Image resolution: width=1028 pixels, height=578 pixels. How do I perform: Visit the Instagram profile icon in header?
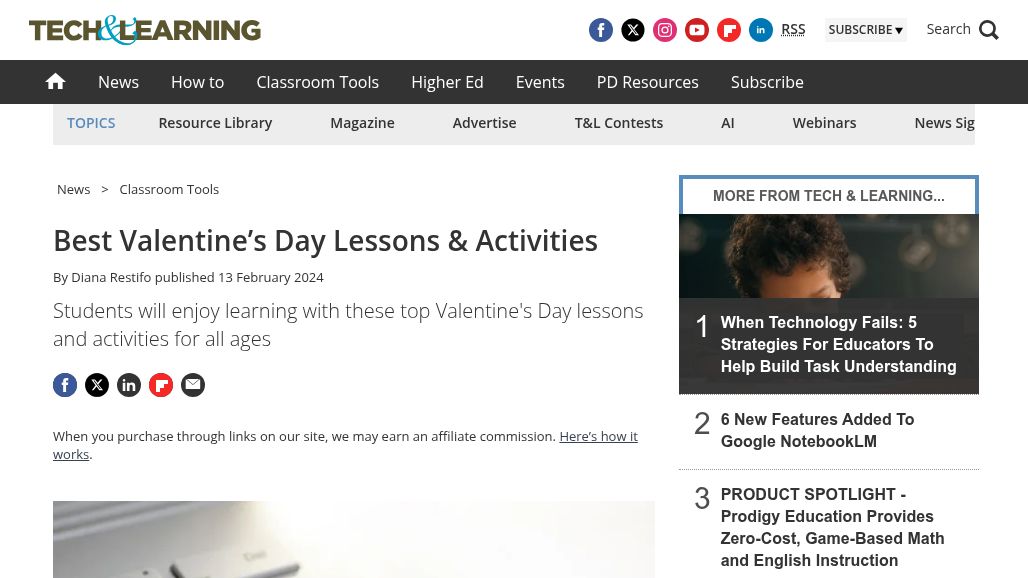pos(665,30)
